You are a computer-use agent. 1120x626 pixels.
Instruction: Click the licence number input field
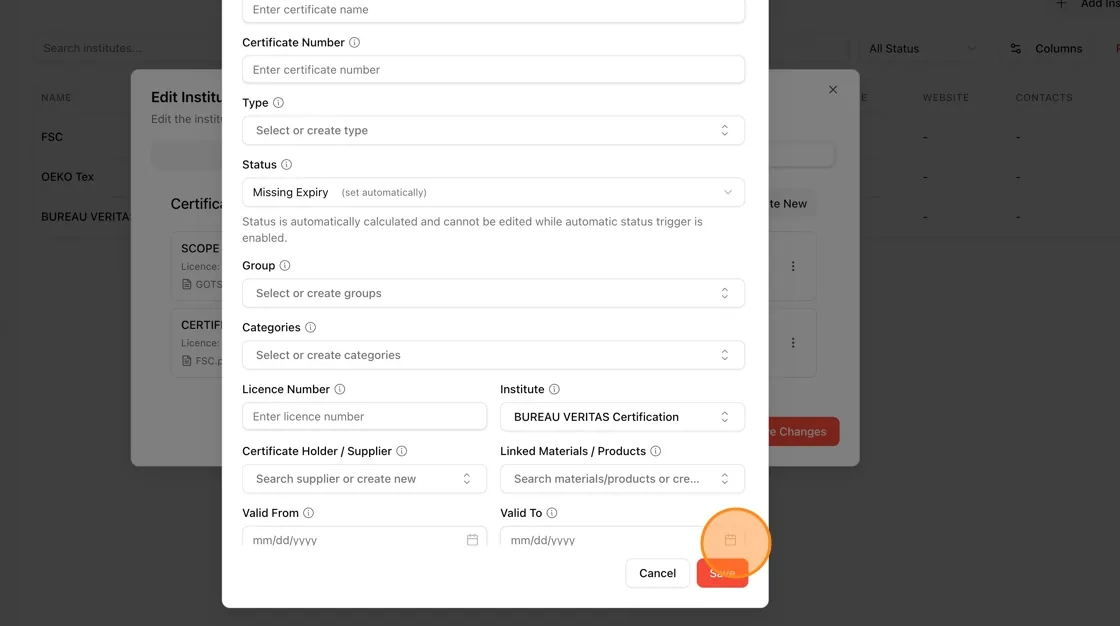(364, 417)
